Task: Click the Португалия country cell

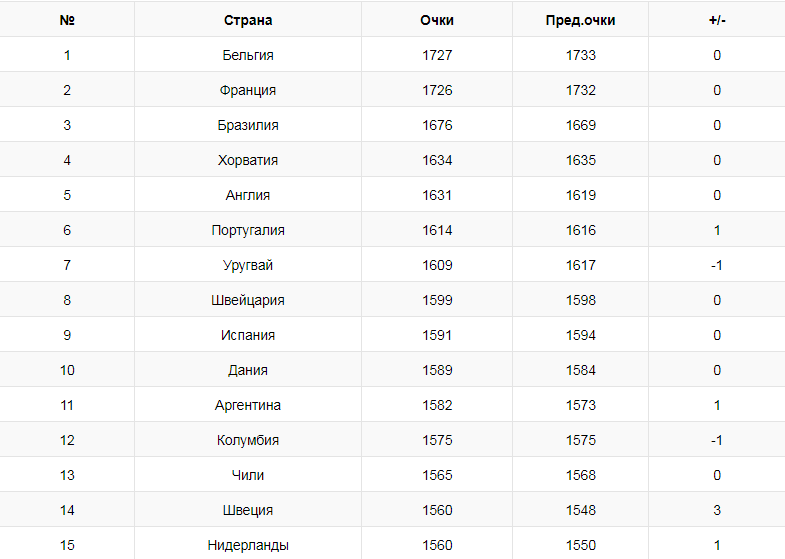Action: [x=248, y=230]
